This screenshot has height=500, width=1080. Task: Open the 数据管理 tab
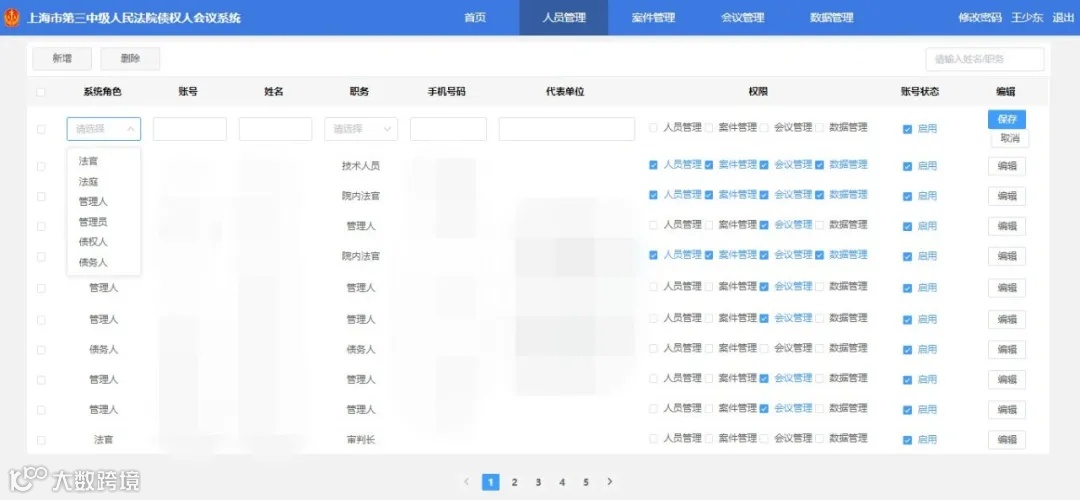click(831, 18)
